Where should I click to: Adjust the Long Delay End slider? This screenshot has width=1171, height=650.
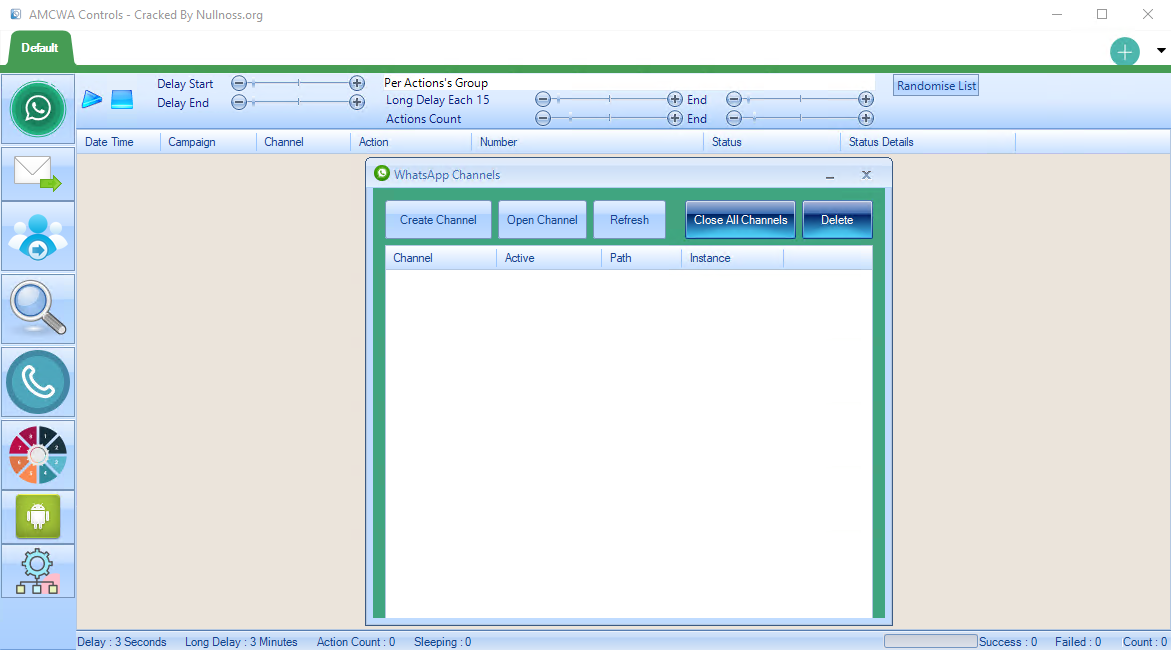(800, 99)
